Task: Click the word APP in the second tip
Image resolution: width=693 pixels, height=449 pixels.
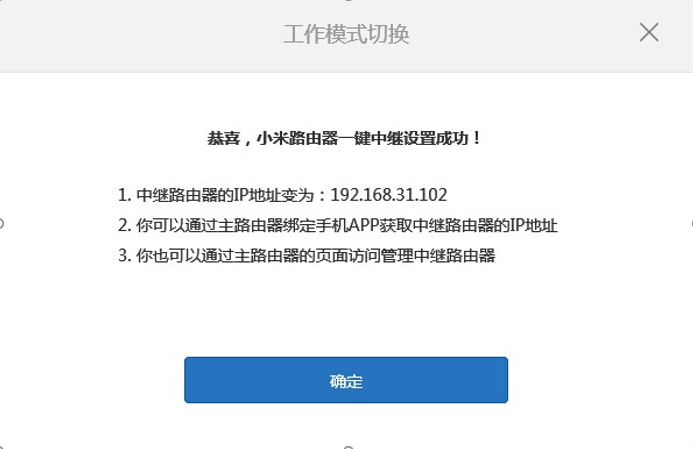Action: [365, 225]
